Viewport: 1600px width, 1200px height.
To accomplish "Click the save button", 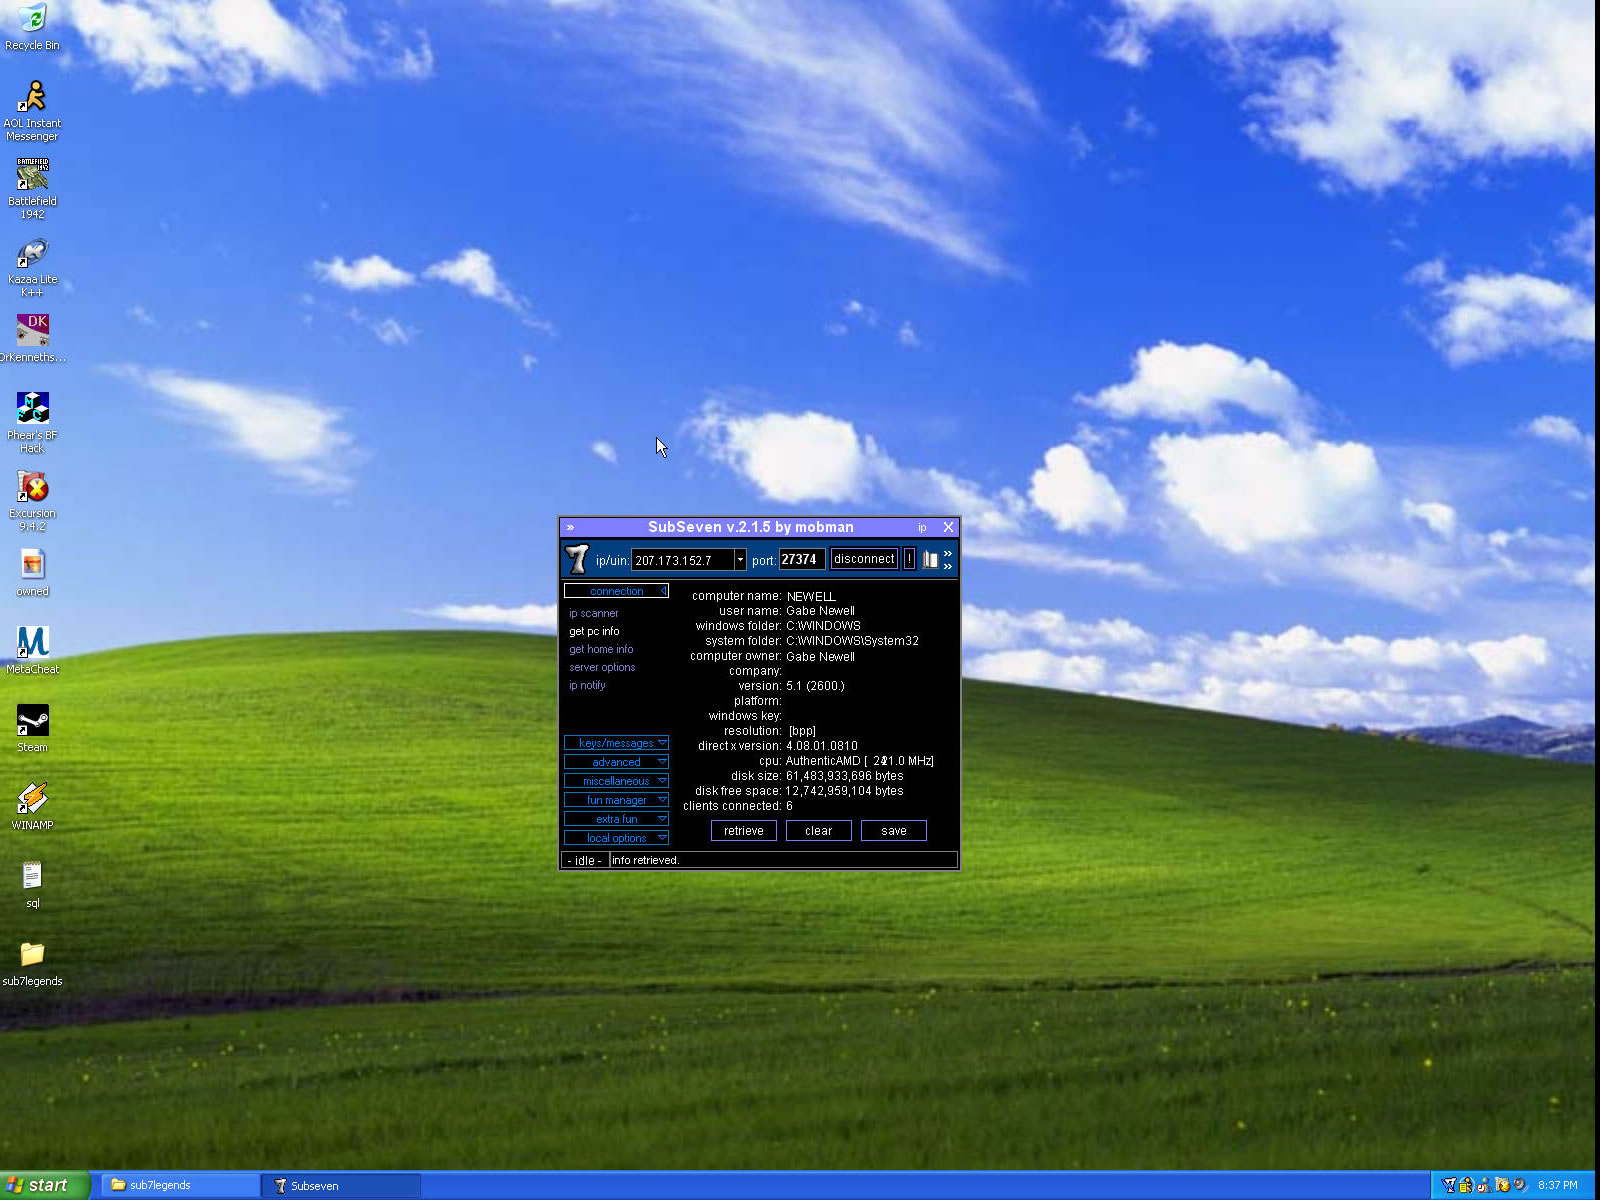I will (x=894, y=831).
